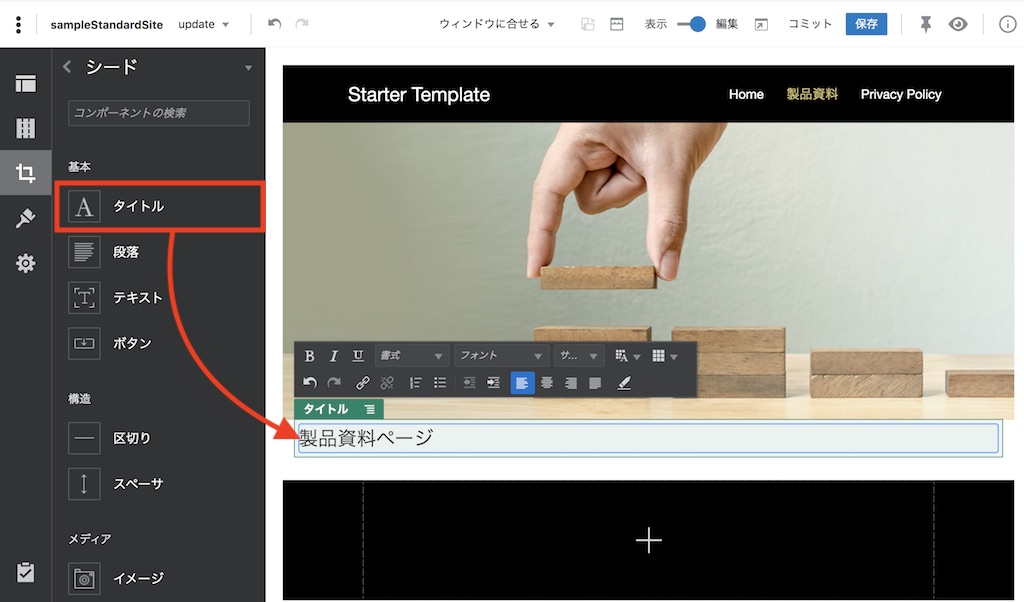Insert a link with the chain icon
1024x602 pixels.
(363, 383)
